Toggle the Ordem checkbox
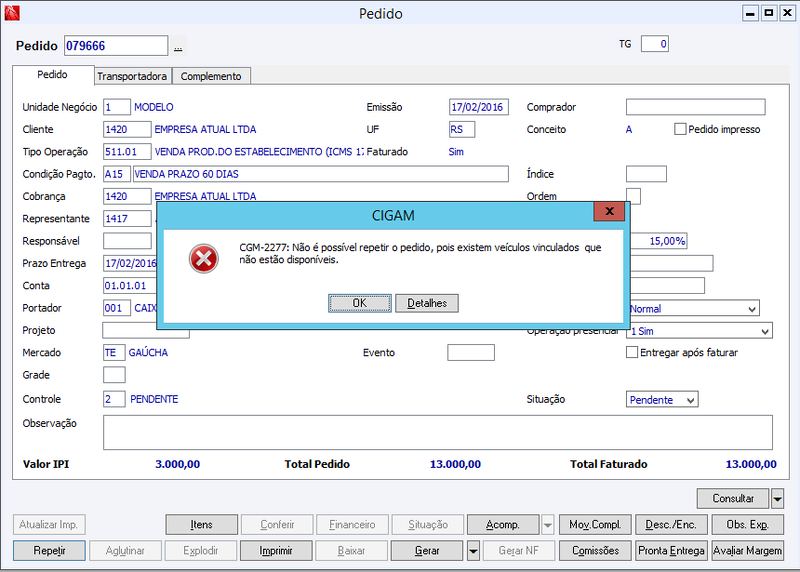This screenshot has width=800, height=572. pos(633,196)
